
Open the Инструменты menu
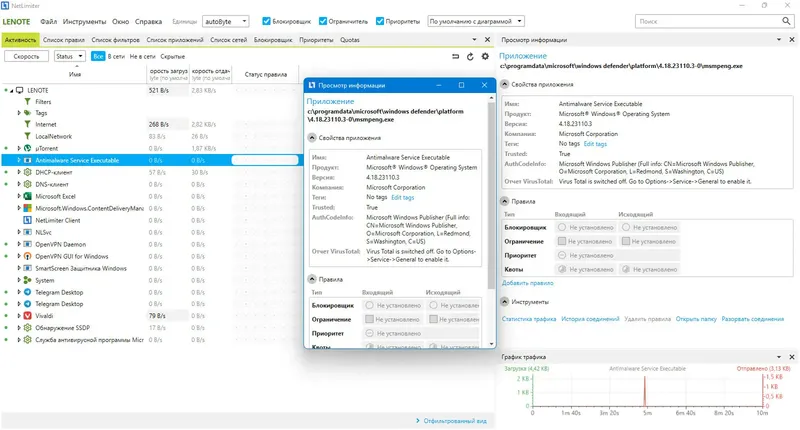pos(84,21)
